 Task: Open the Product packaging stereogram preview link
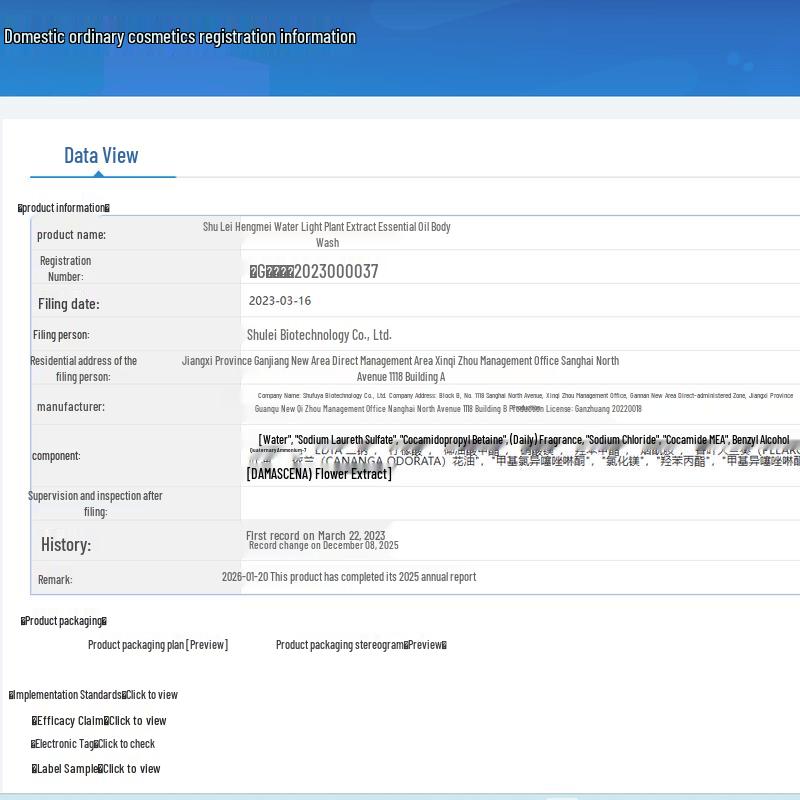pos(361,645)
